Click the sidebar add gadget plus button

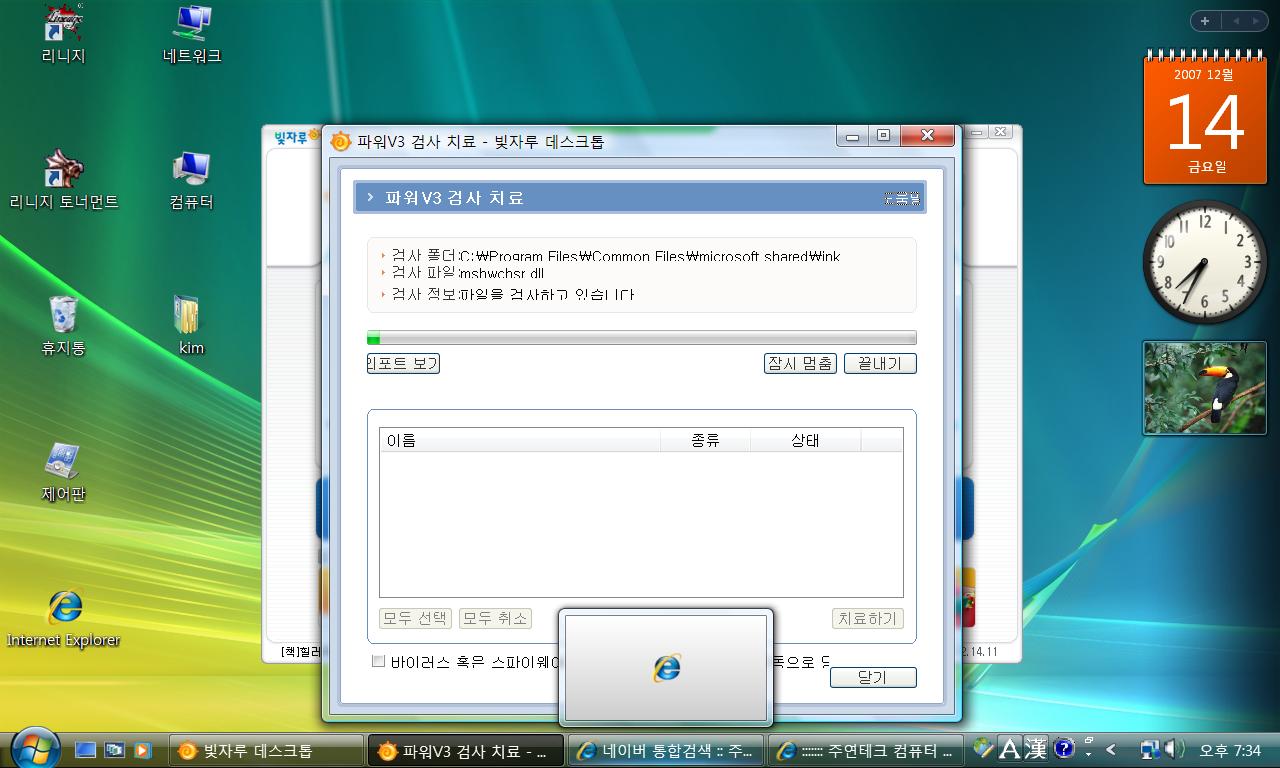pyautogui.click(x=1205, y=21)
